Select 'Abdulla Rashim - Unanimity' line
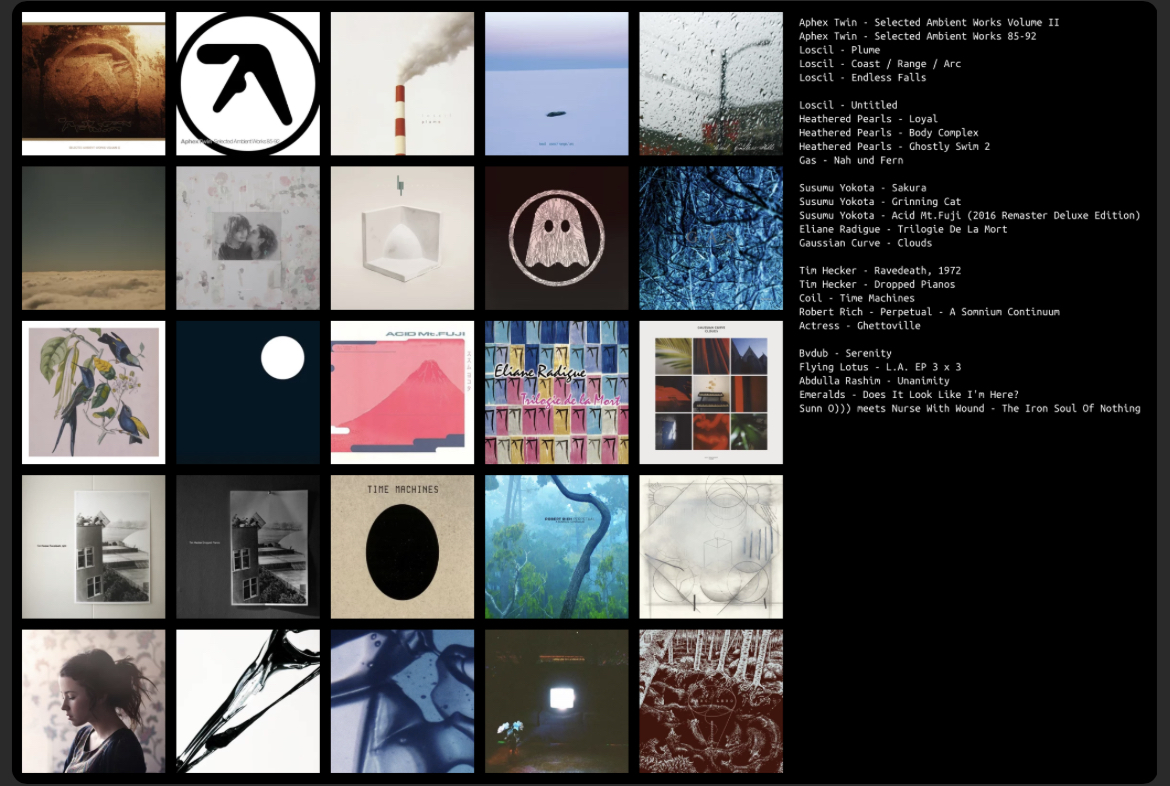1170x786 pixels. pyautogui.click(x=874, y=381)
